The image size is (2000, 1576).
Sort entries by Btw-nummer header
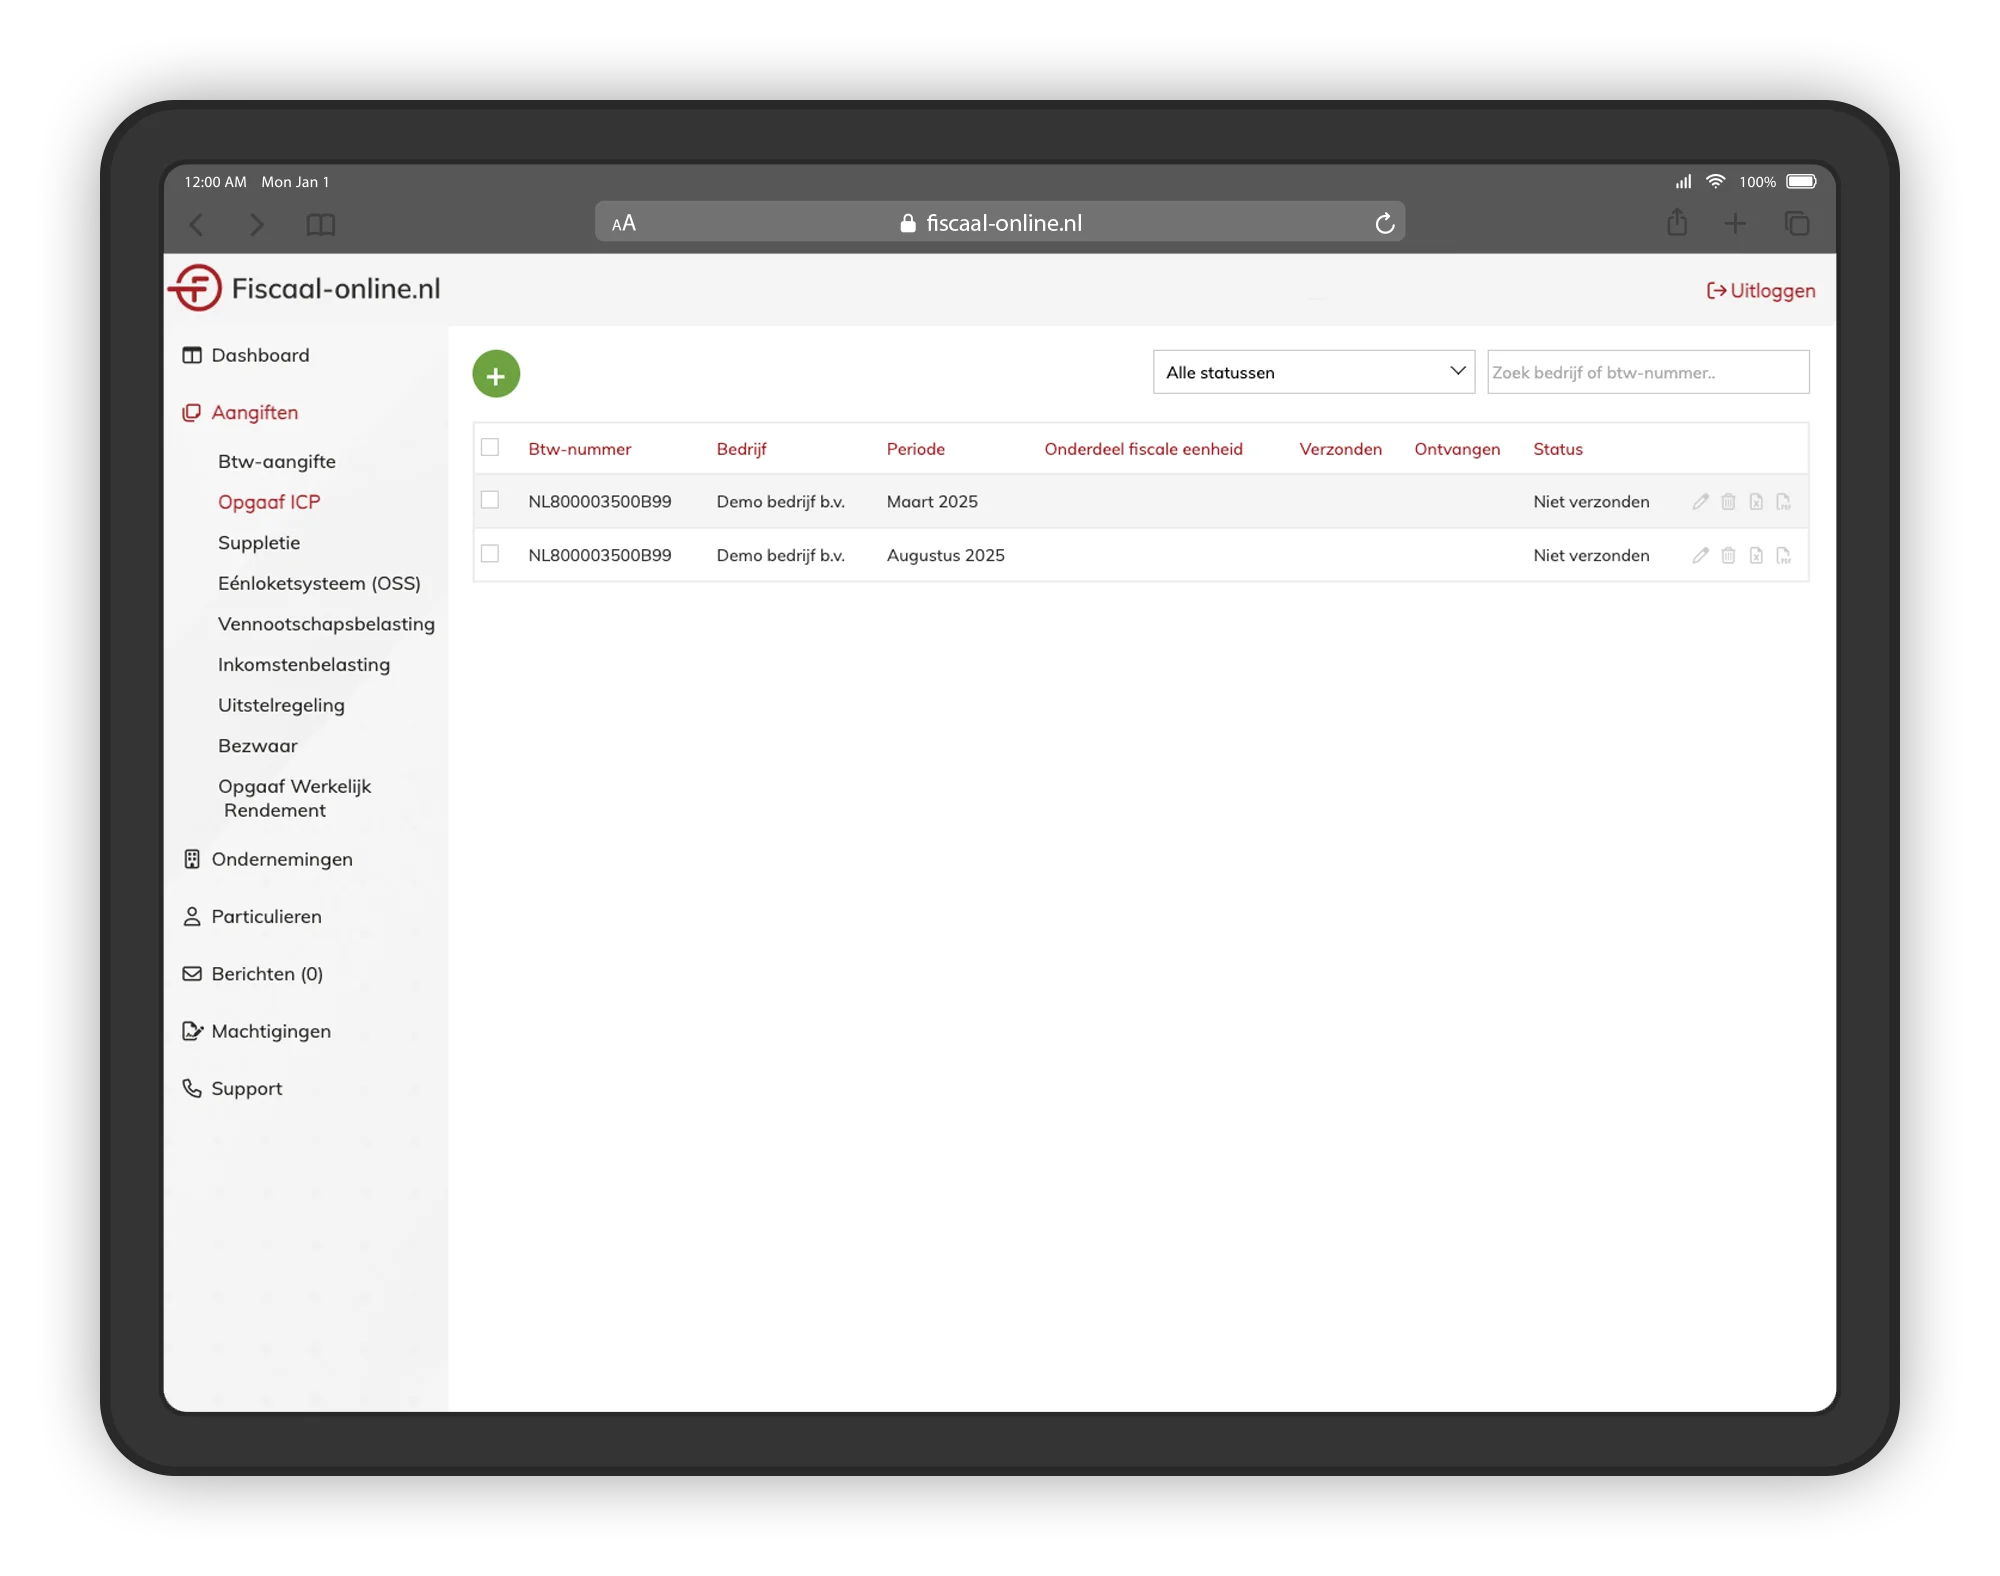click(579, 449)
